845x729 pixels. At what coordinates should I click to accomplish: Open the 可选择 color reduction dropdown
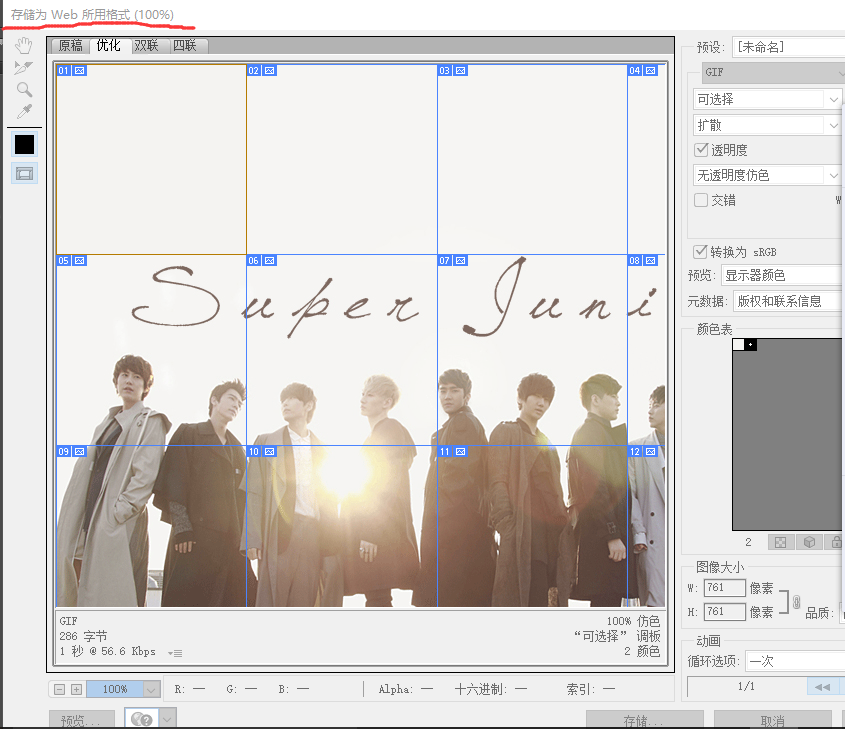click(x=767, y=99)
